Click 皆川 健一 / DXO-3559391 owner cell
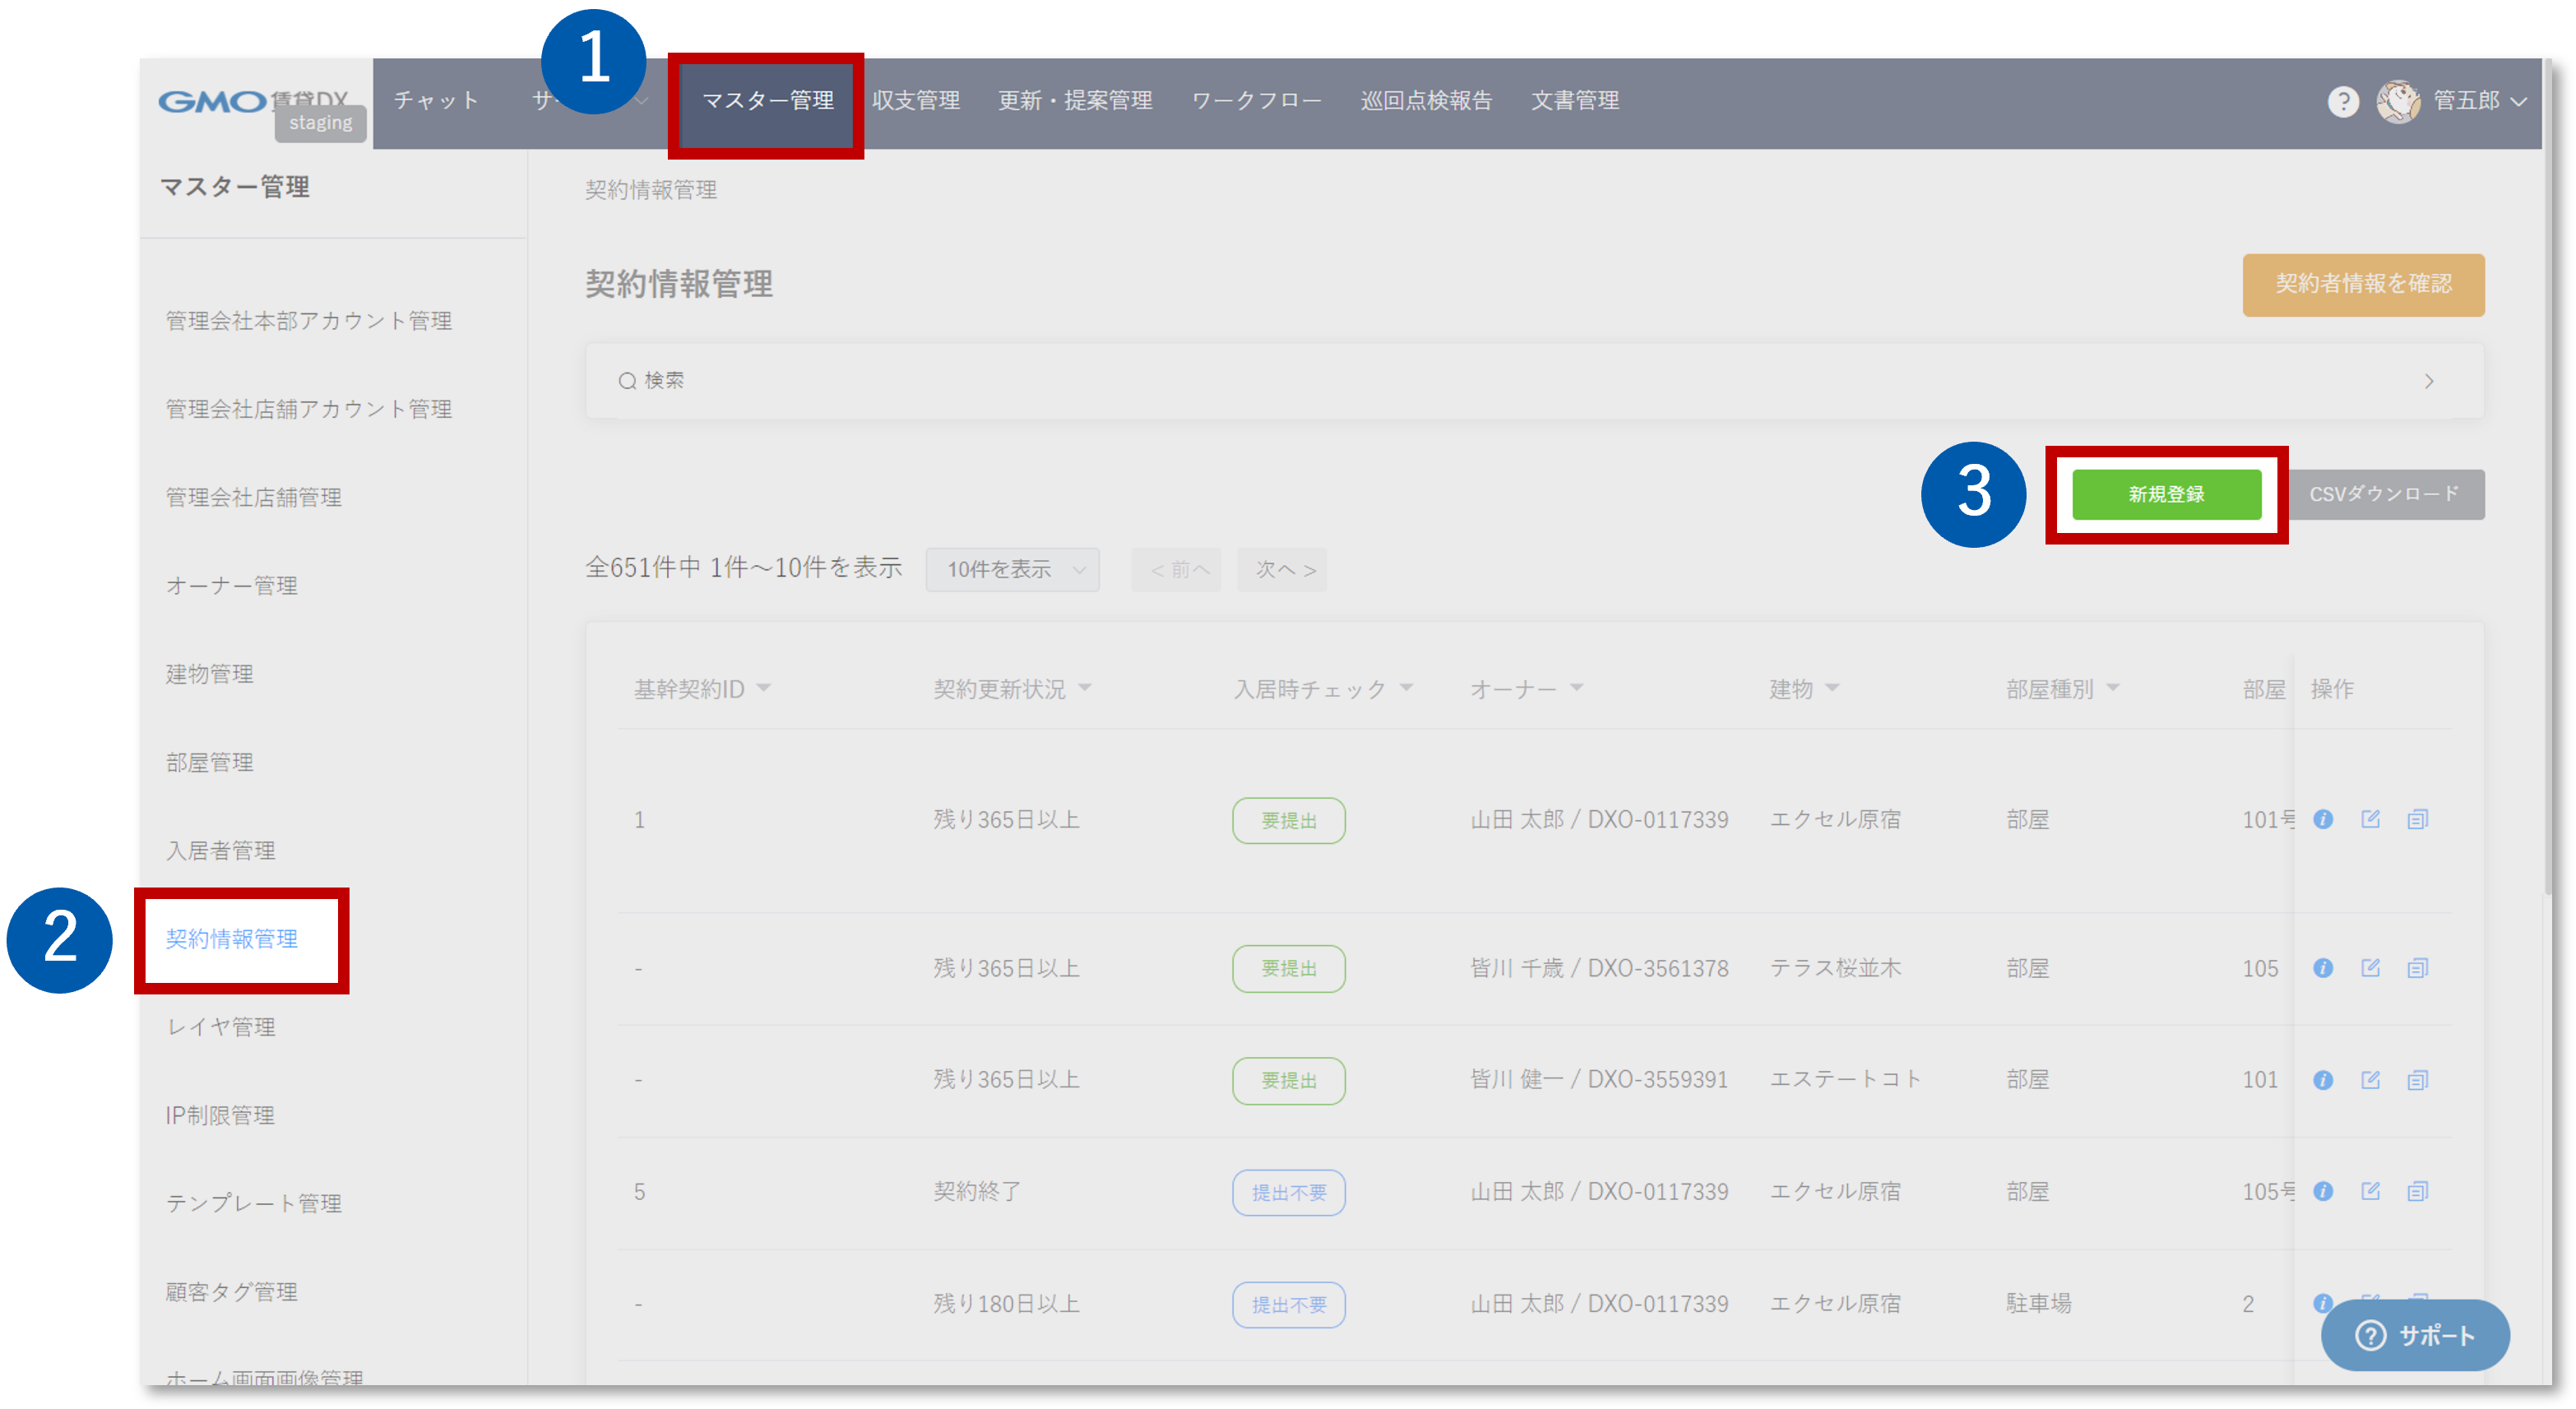Image resolution: width=2576 pixels, height=1409 pixels. click(x=1598, y=1079)
